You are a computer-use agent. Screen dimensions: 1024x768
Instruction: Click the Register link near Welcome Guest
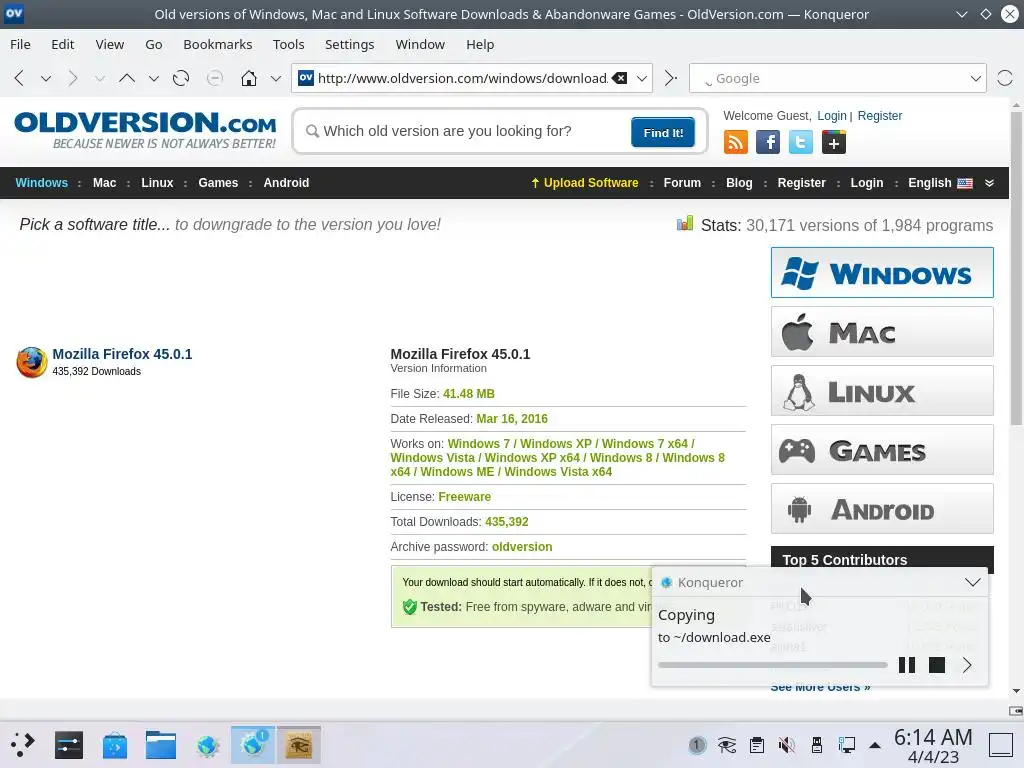click(880, 116)
